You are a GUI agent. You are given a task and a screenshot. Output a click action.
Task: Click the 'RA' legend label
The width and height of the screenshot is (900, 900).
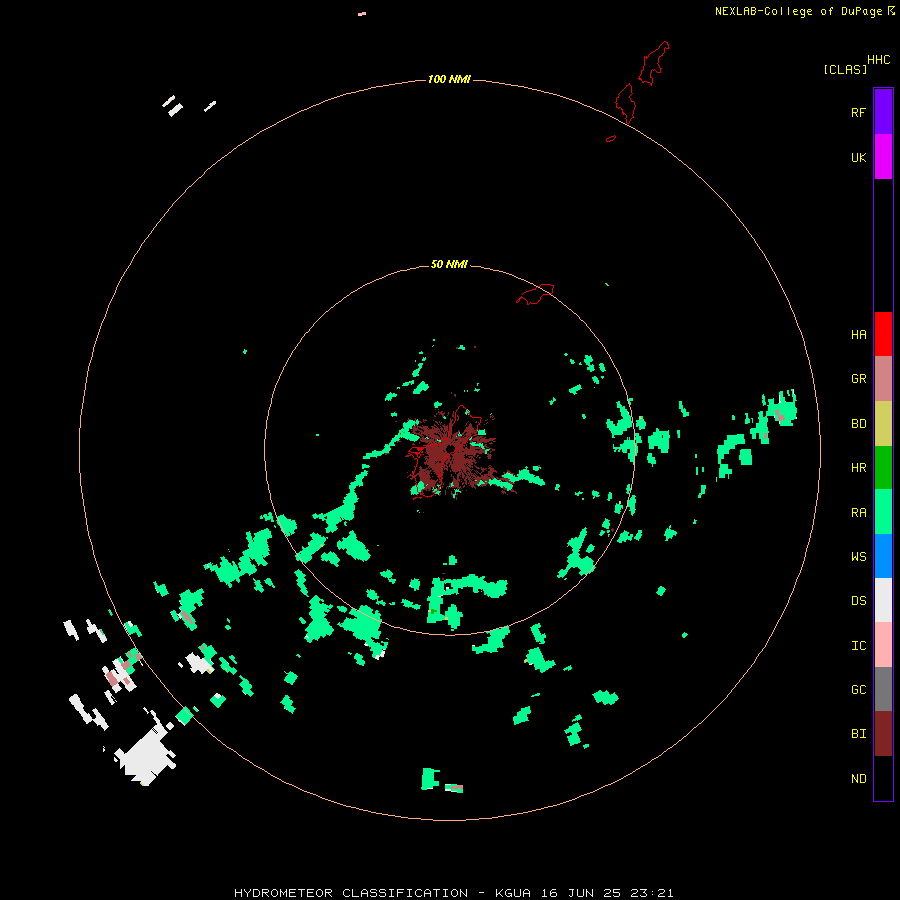coord(858,513)
